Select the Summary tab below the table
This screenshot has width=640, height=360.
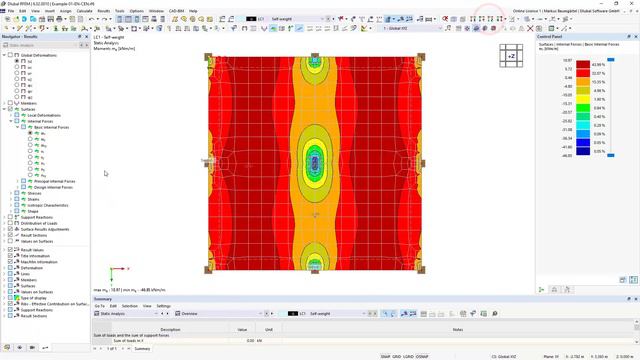(x=142, y=349)
